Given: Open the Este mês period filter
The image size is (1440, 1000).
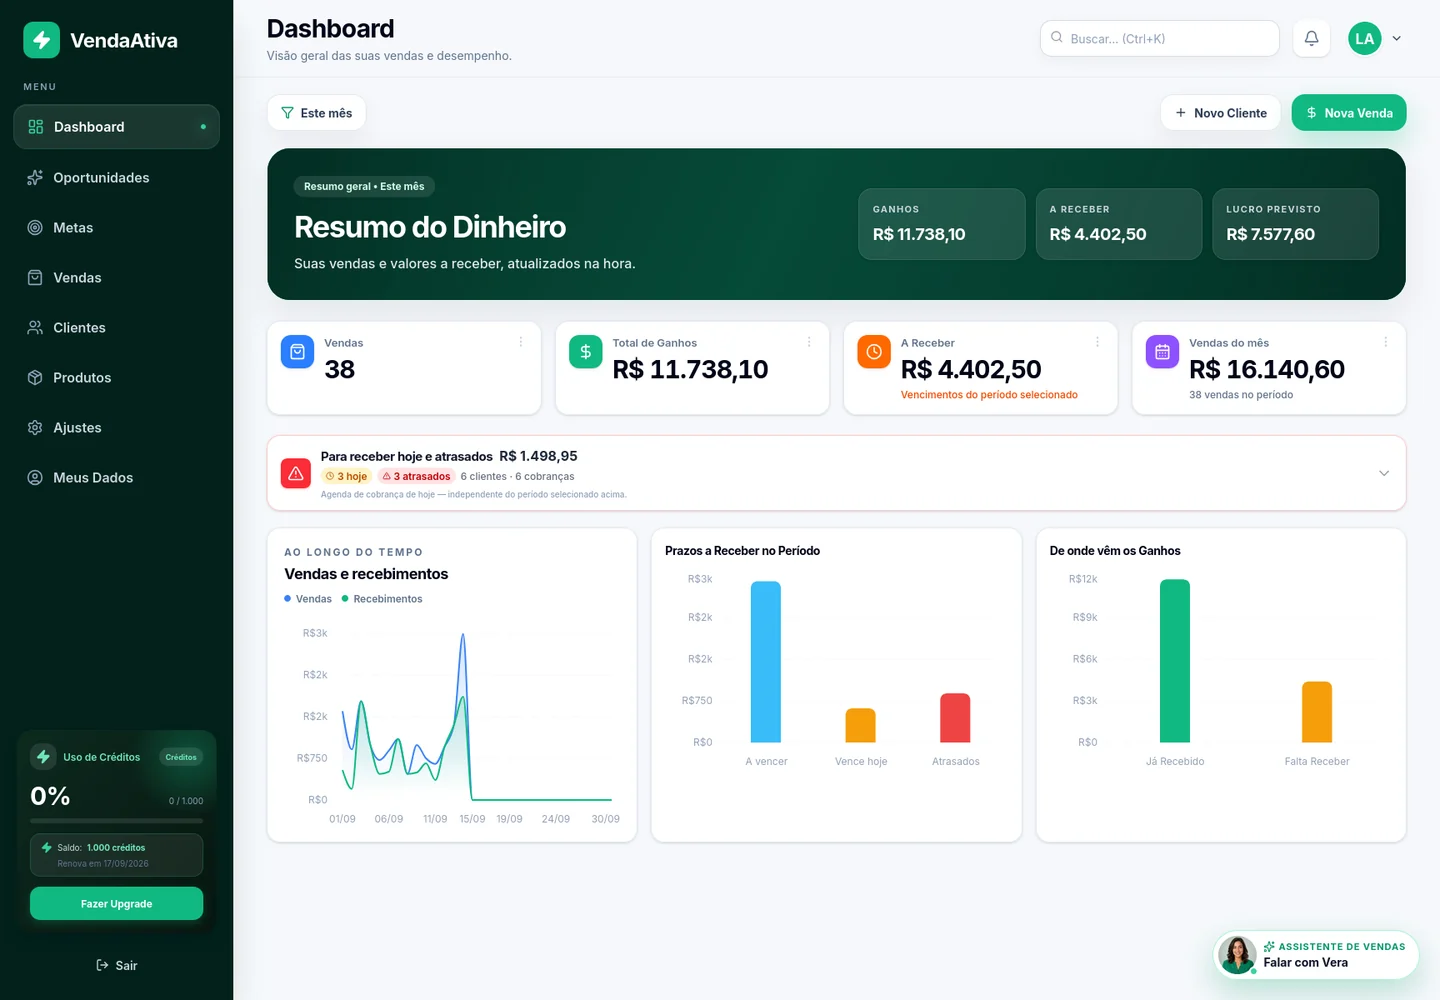Looking at the screenshot, I should click(x=316, y=113).
